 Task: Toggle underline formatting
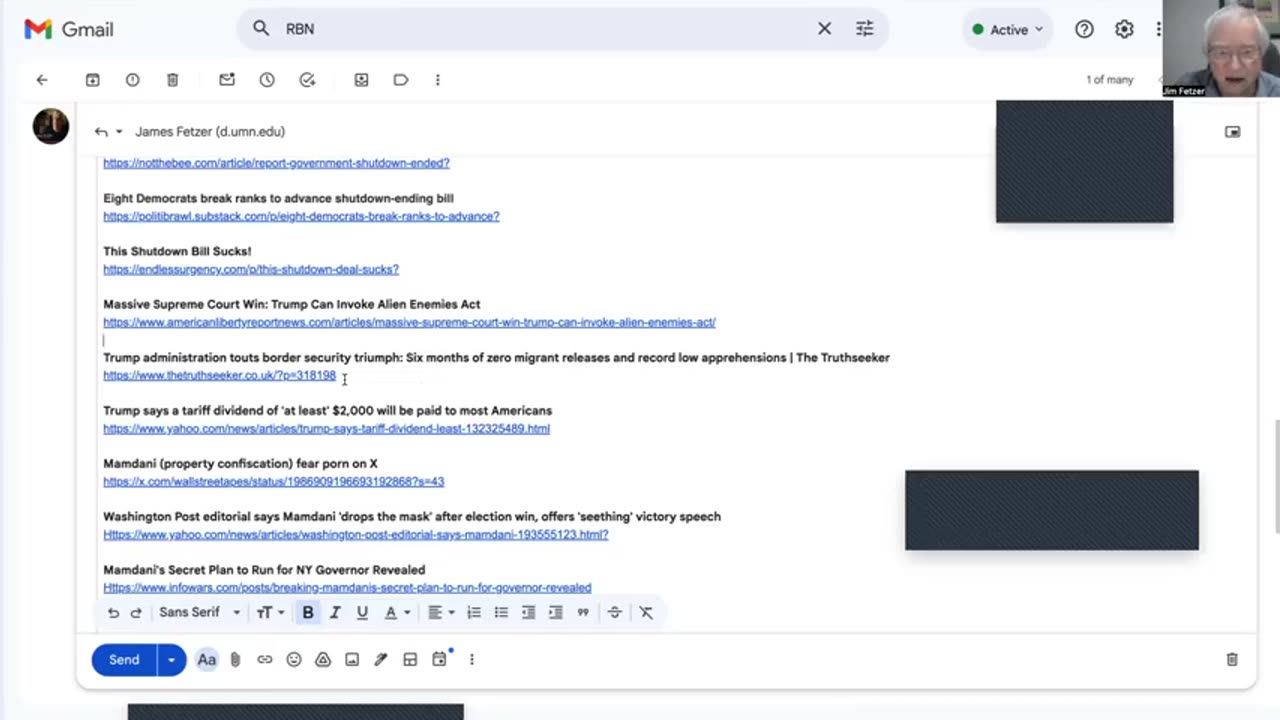[362, 613]
